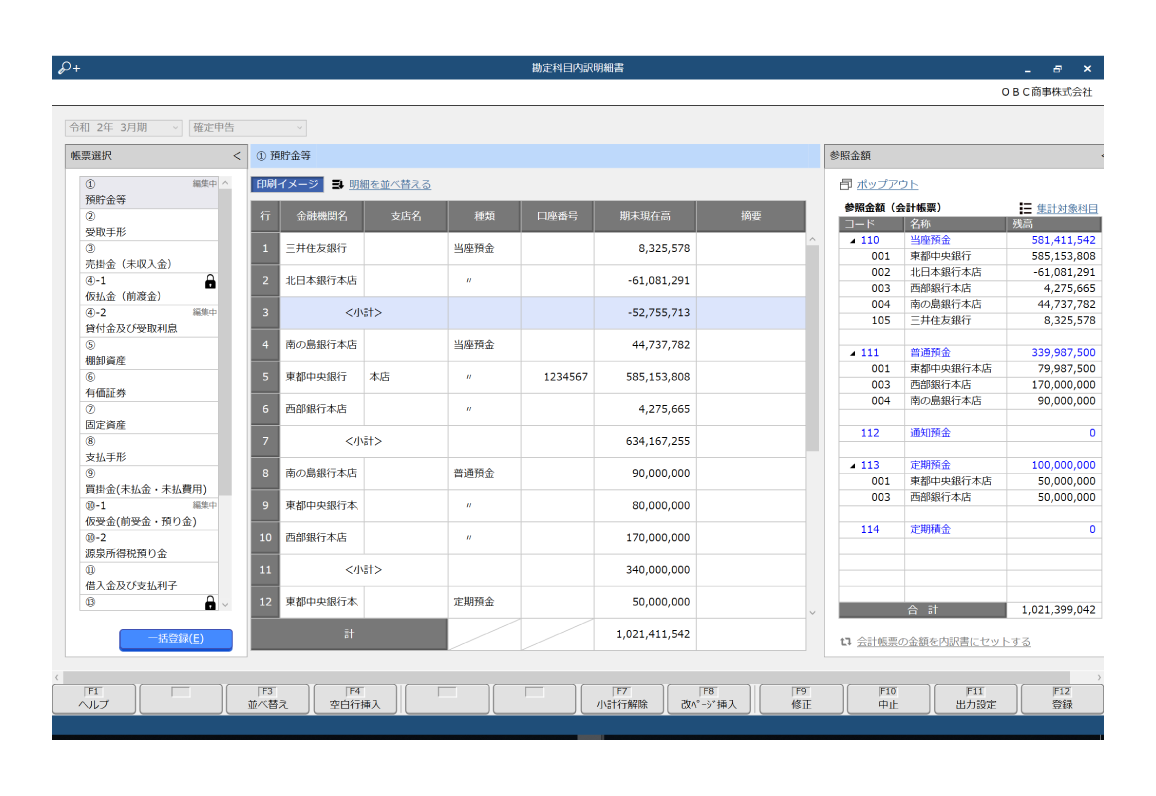Image resolution: width=1156 pixels, height=796 pixels.
Task: Collapse the 参照金額 panel arrow
Action: [1101, 156]
